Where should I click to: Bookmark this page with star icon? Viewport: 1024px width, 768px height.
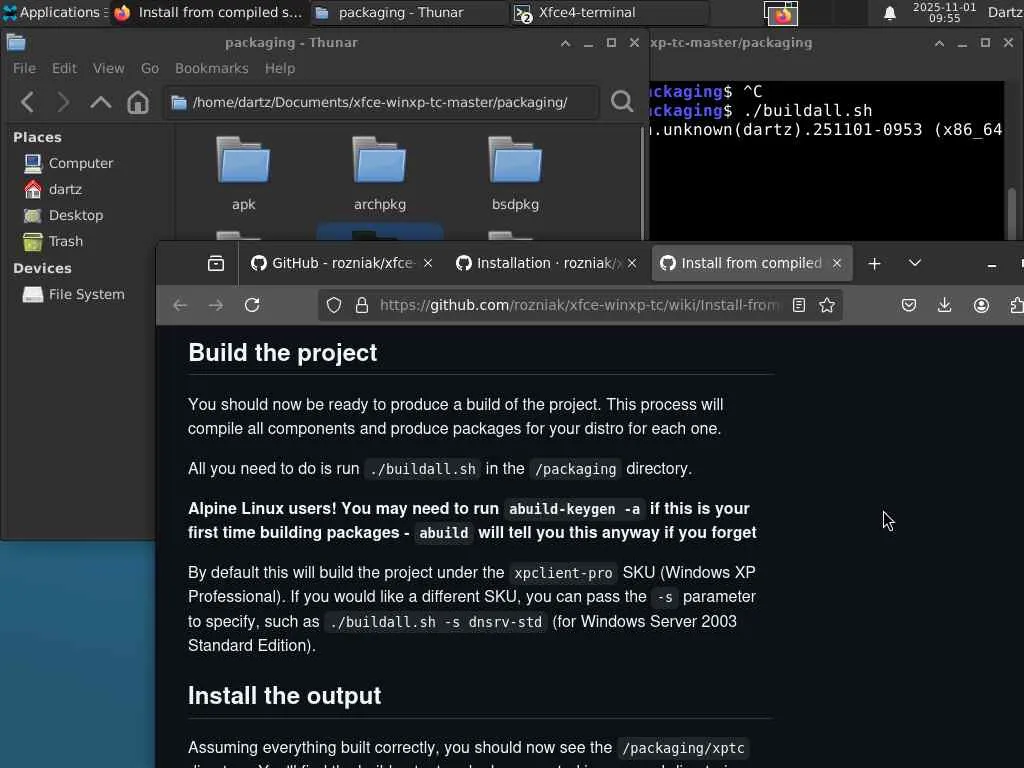(827, 305)
